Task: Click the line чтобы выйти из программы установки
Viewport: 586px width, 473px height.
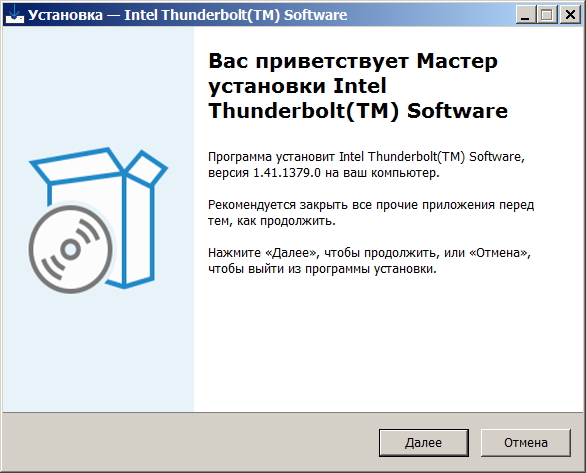Action: point(322,269)
